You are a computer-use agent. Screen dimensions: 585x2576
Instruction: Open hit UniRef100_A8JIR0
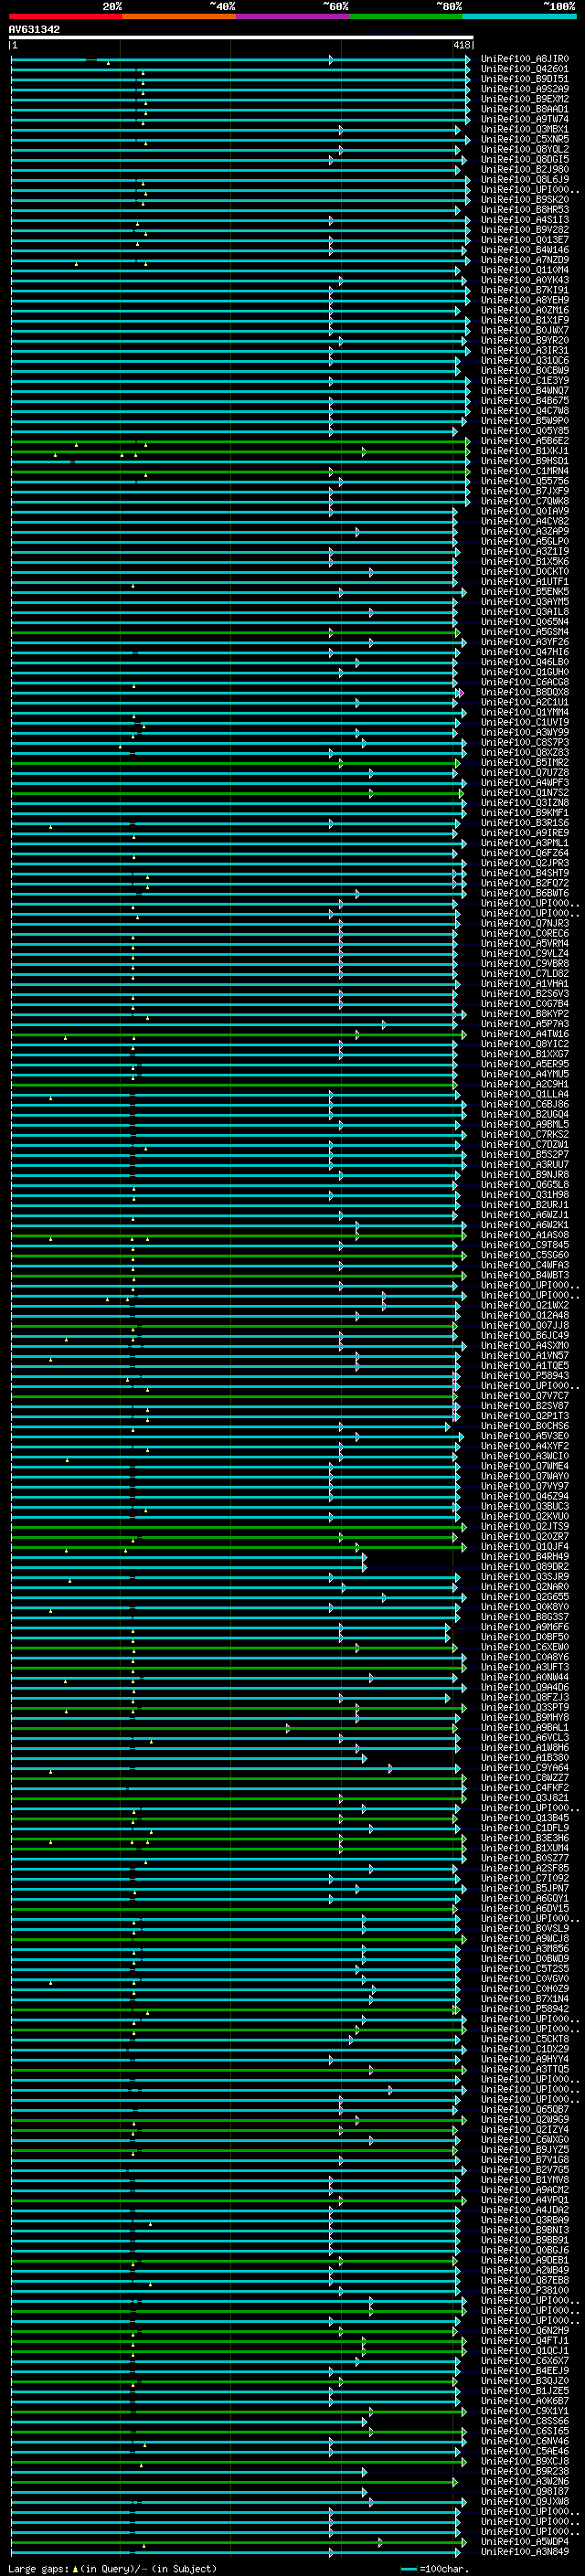pyautogui.click(x=525, y=59)
